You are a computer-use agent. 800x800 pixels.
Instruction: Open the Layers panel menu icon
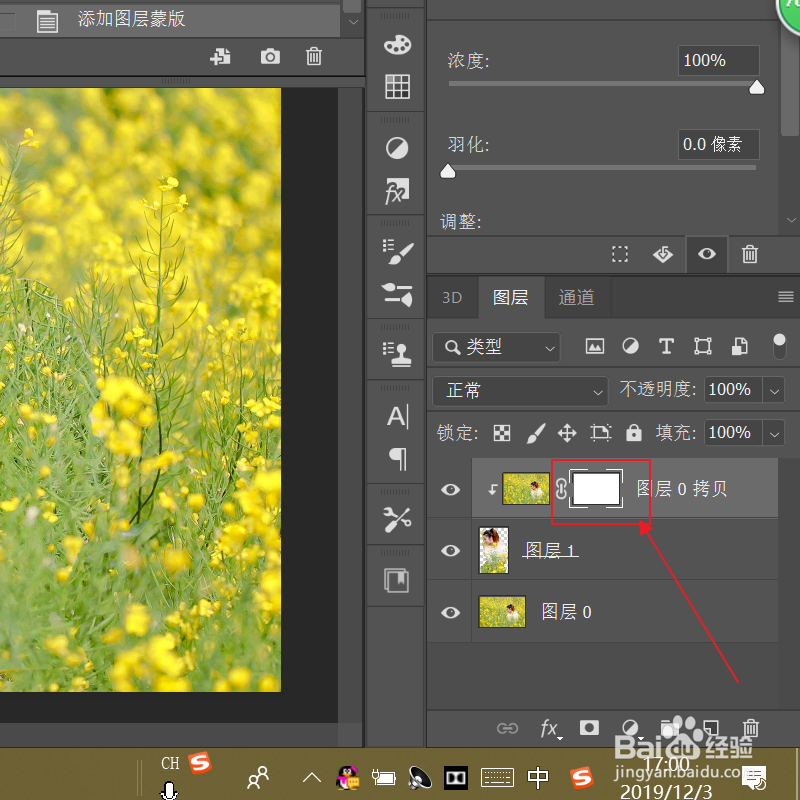[786, 296]
